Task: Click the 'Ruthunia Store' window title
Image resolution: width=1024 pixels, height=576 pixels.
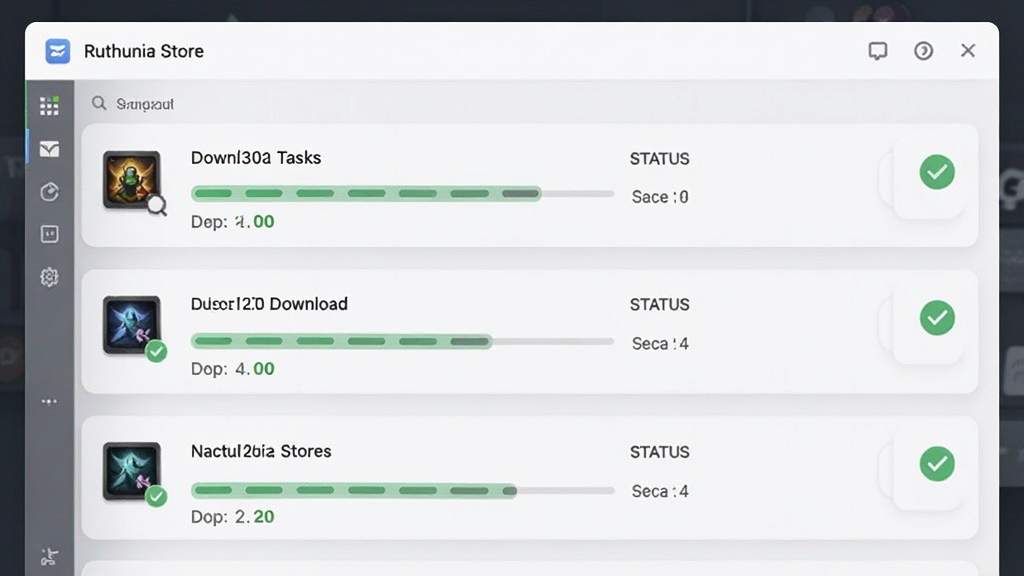Action: point(144,51)
